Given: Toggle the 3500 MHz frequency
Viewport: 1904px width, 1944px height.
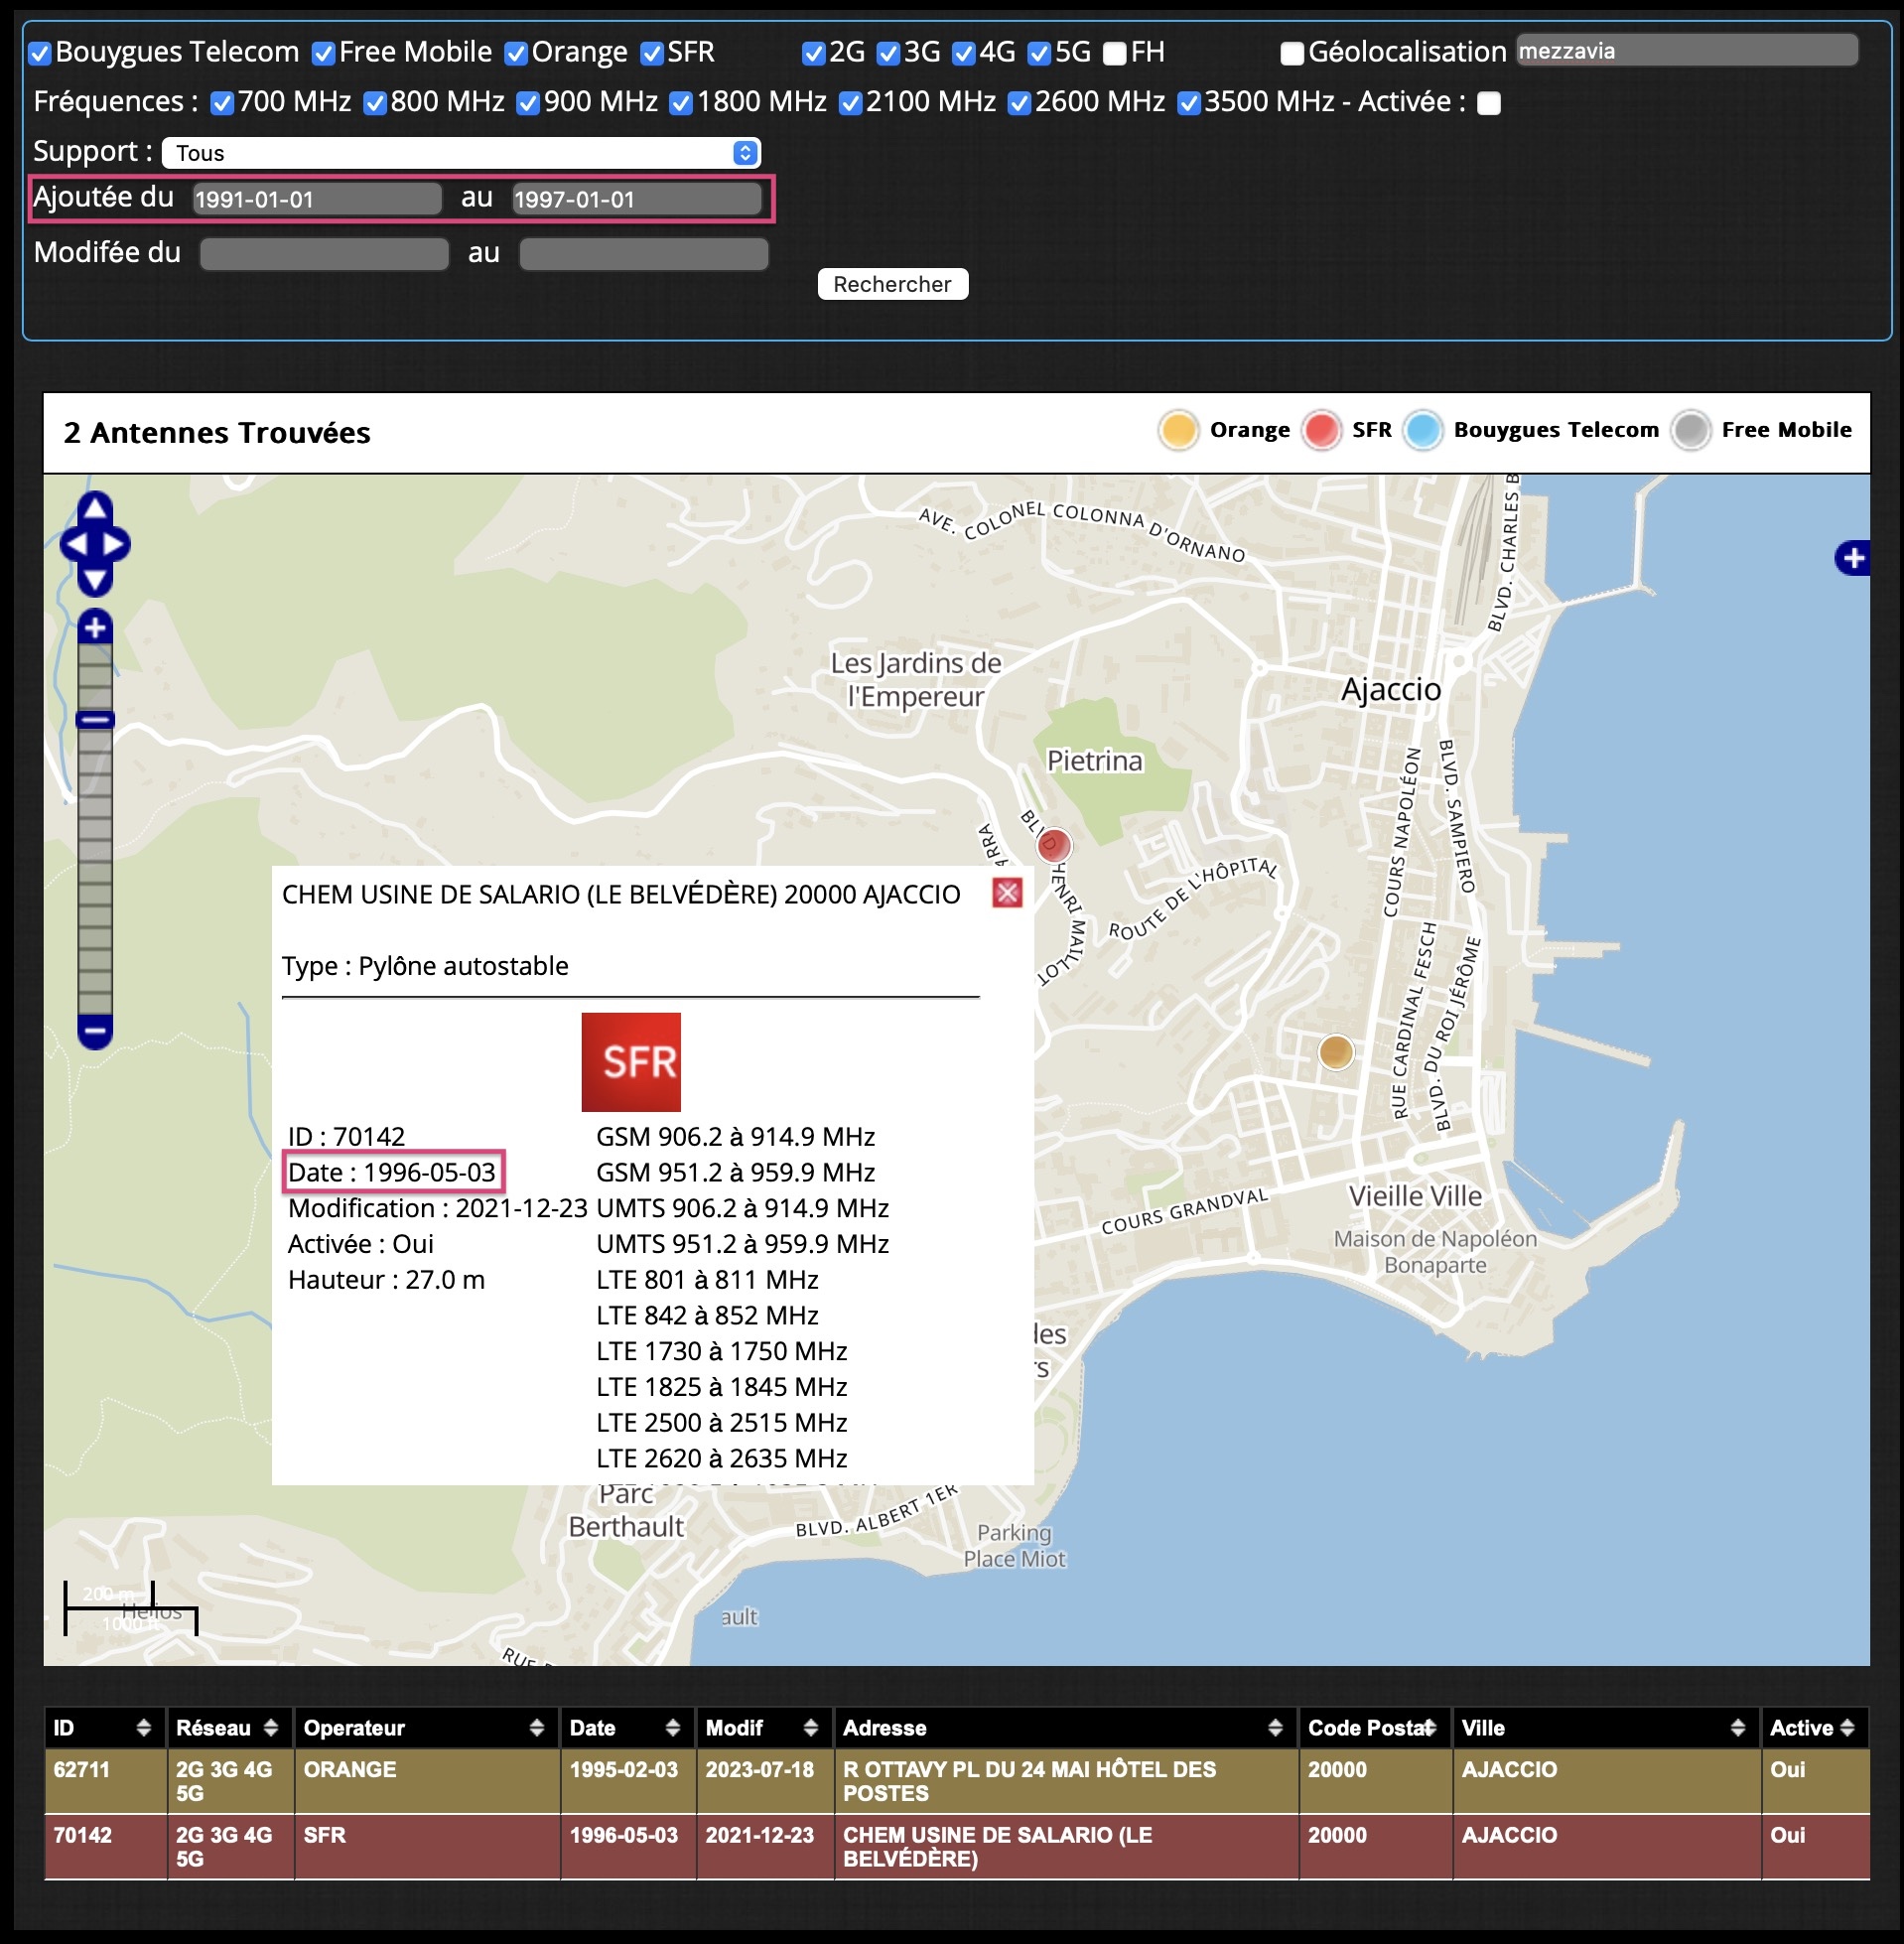Looking at the screenshot, I should coord(1189,104).
